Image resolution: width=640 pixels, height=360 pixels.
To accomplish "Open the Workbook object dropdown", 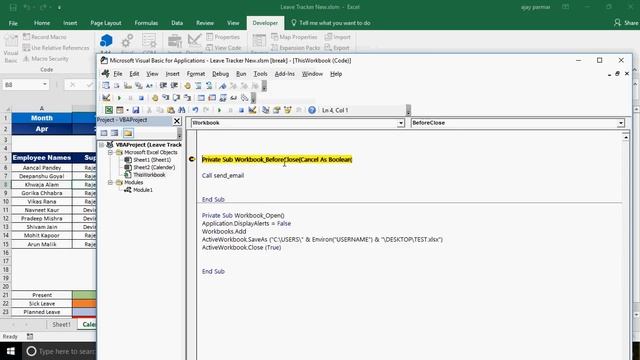I will [x=401, y=123].
